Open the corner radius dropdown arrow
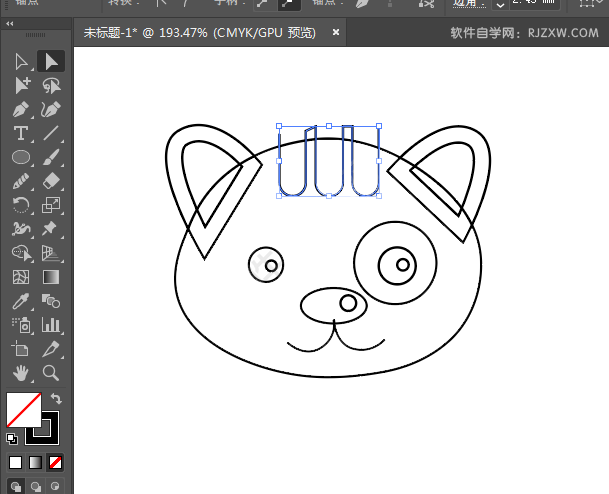 tap(500, 5)
